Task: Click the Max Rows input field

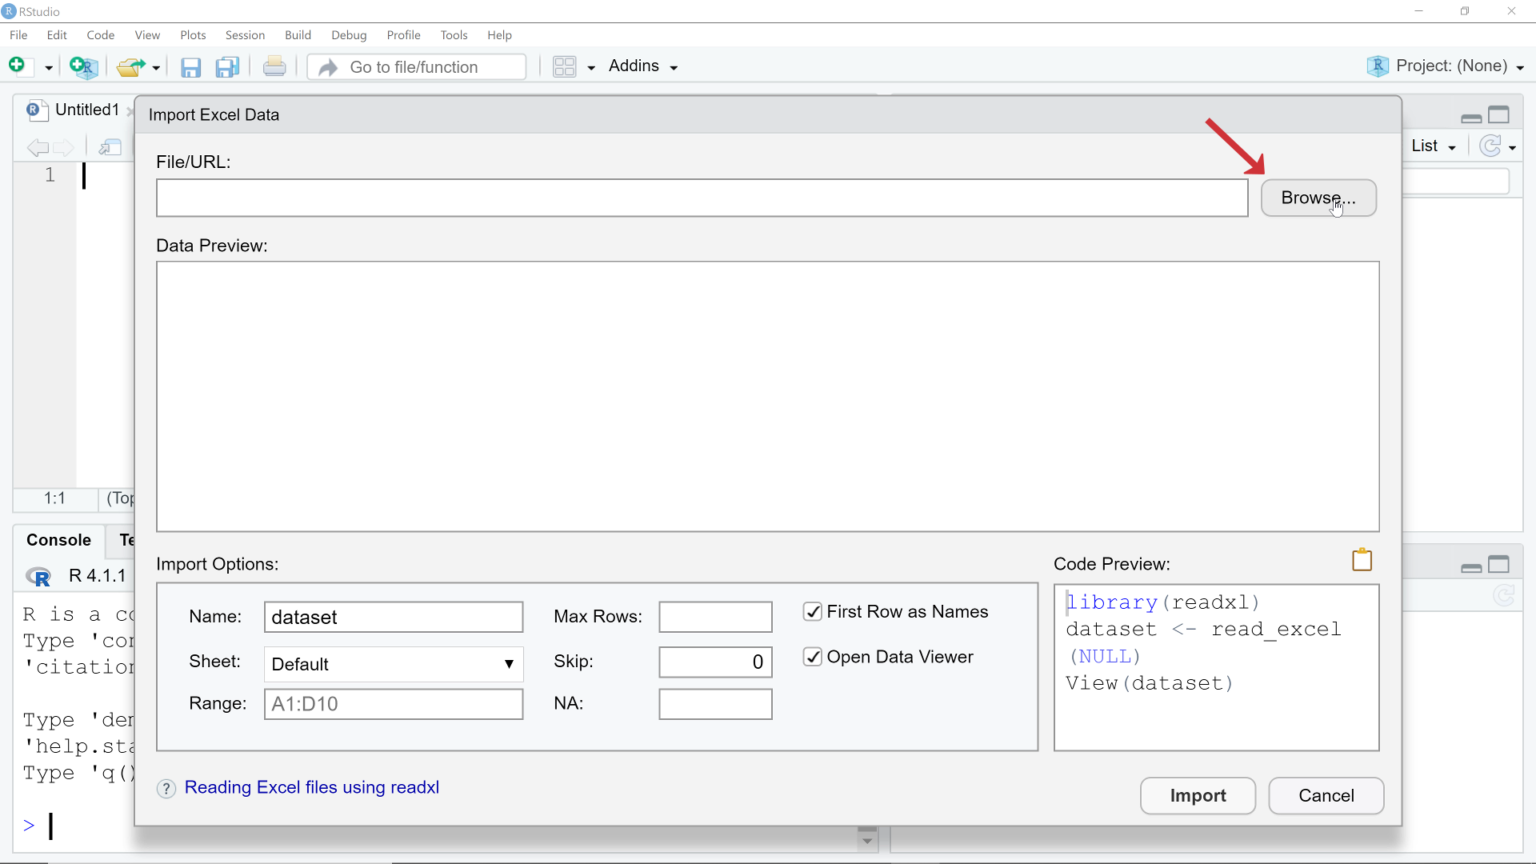Action: pyautogui.click(x=715, y=617)
